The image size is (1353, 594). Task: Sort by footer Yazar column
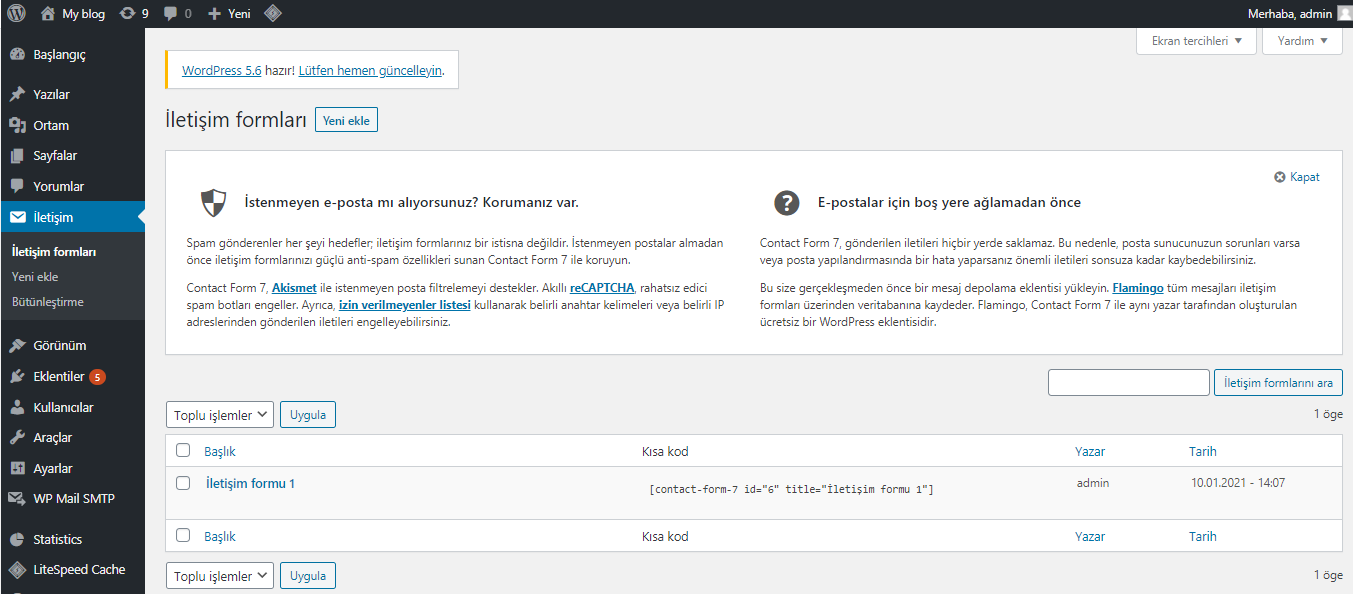pos(1090,537)
